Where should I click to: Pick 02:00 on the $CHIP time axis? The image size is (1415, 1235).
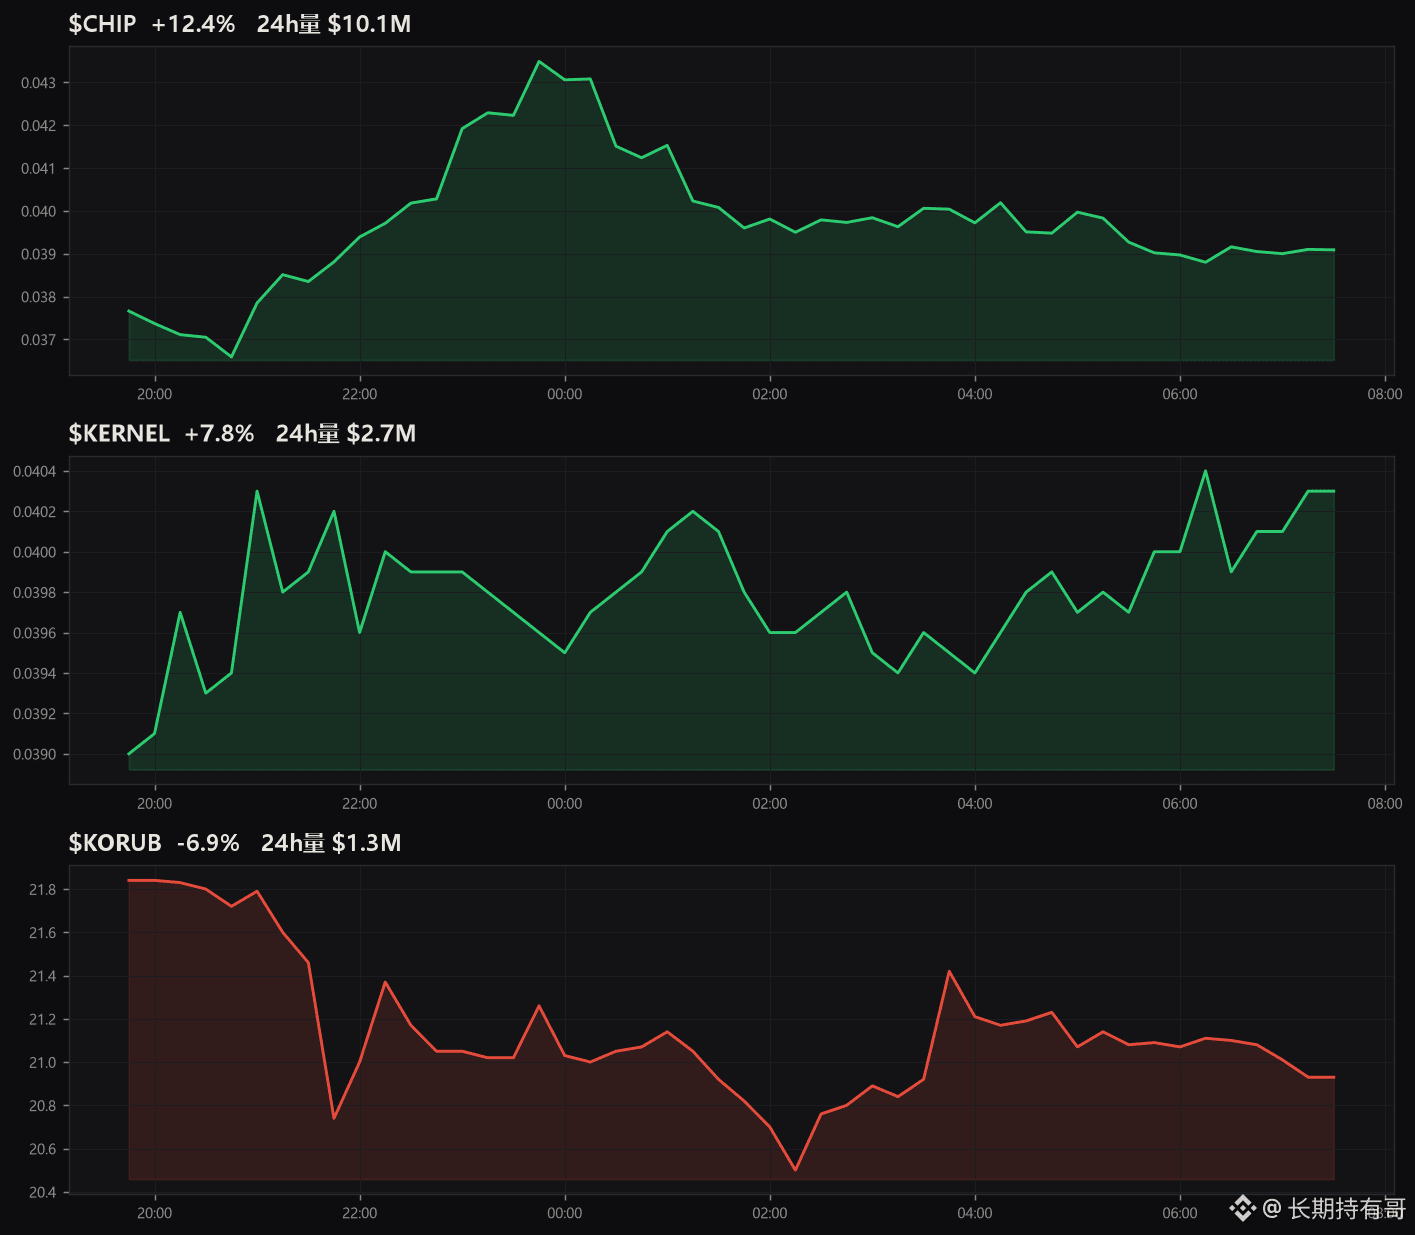click(770, 394)
